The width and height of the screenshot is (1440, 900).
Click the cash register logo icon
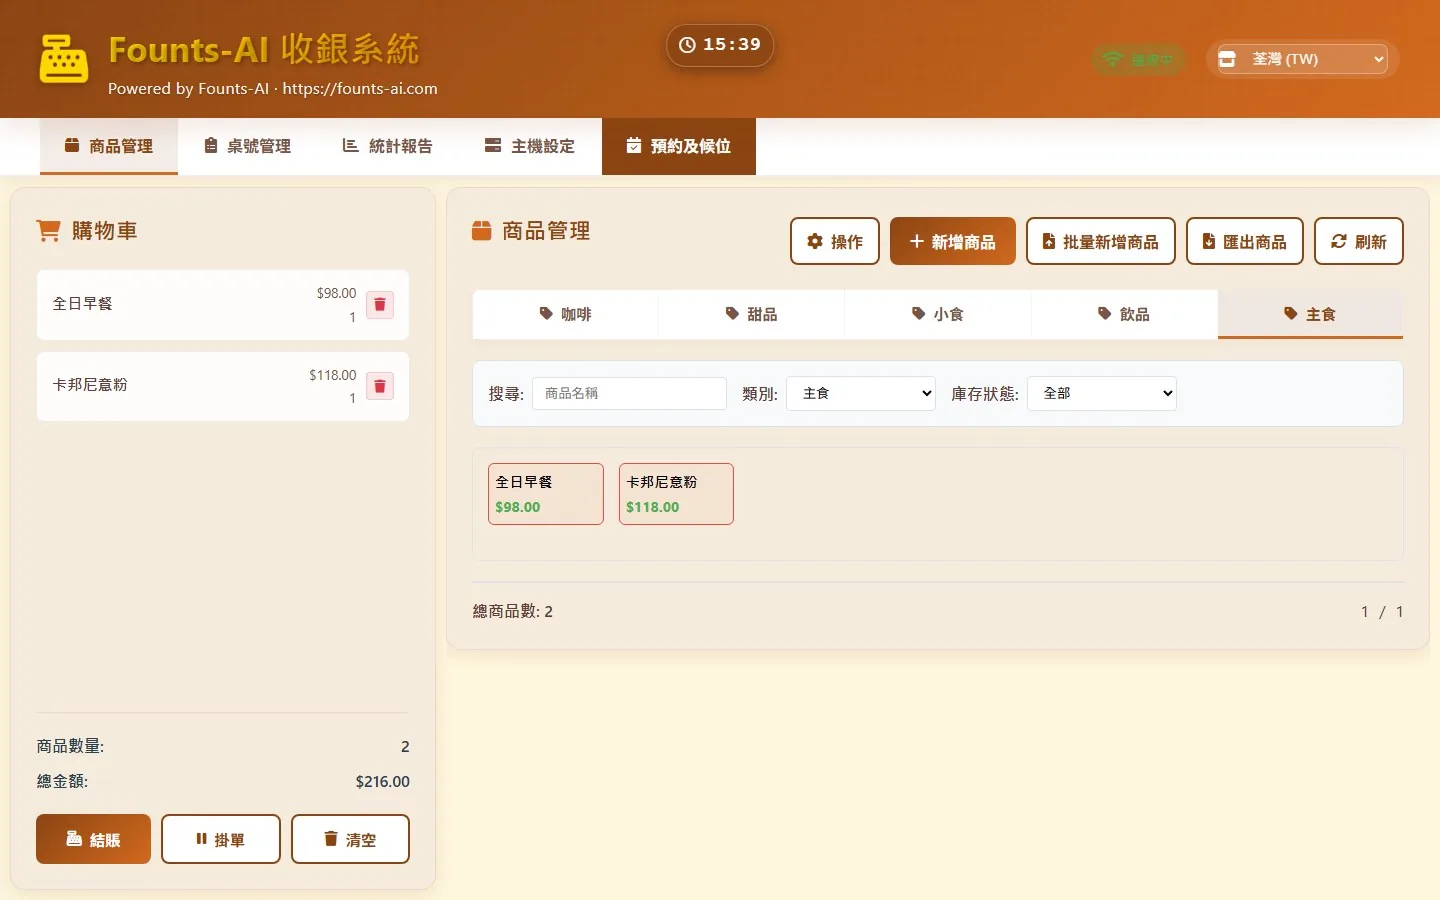(x=63, y=59)
